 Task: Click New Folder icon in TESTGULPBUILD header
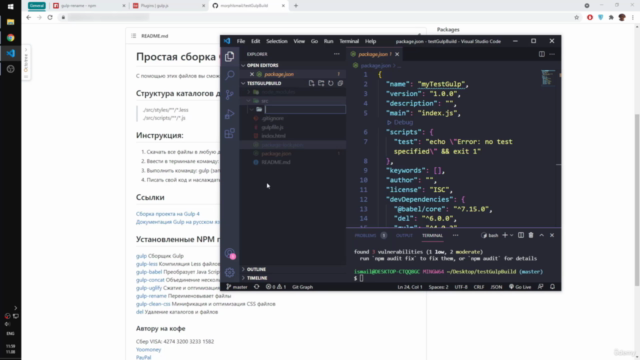pyautogui.click(x=321, y=83)
